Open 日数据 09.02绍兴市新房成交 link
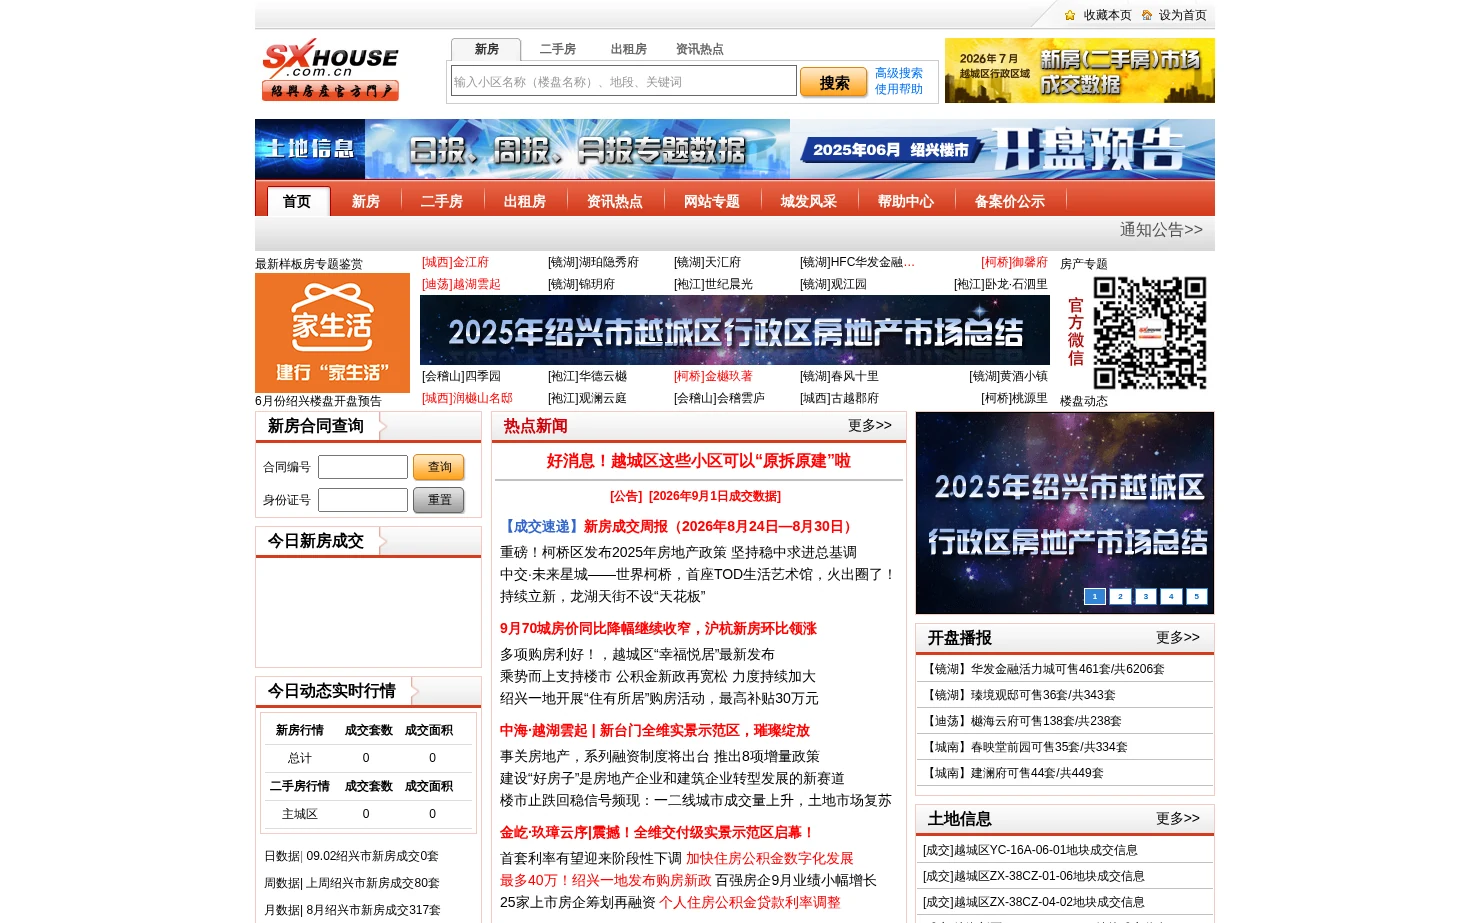Image resolution: width=1470 pixels, height=923 pixels. point(351,856)
